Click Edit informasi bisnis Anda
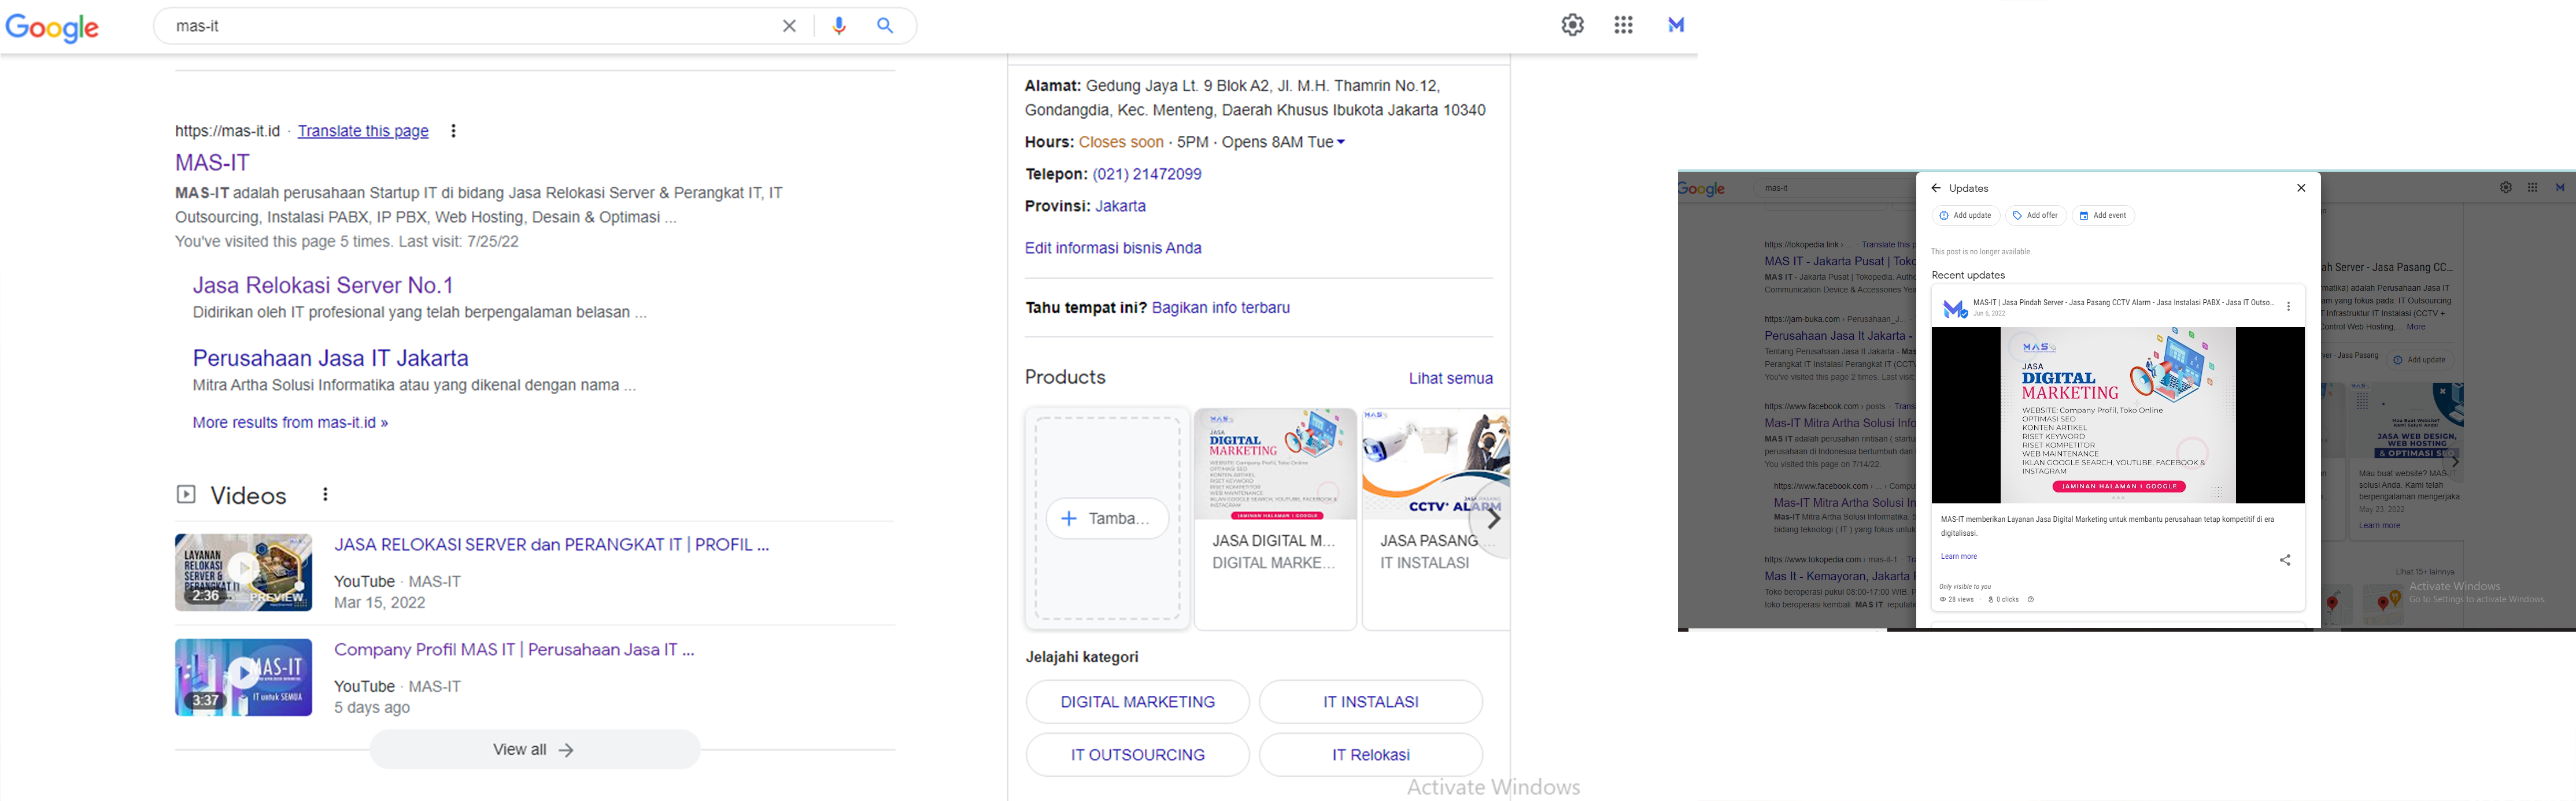Screen dimensions: 2576x801 (1113, 248)
